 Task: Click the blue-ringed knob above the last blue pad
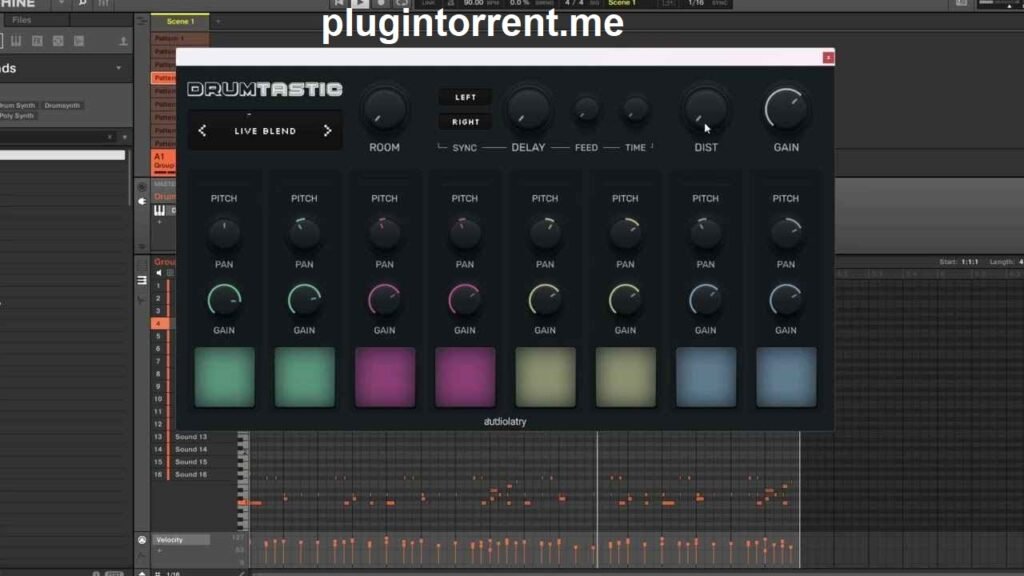point(786,300)
